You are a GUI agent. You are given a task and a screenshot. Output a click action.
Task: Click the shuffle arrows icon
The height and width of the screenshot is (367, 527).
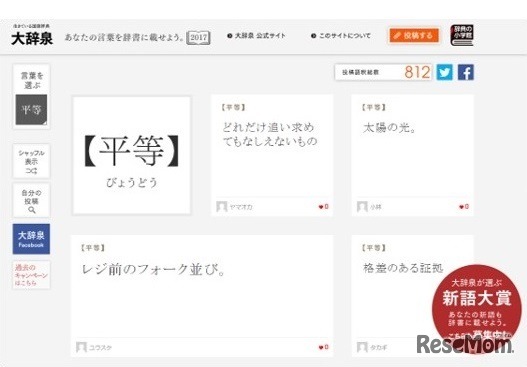(31, 171)
